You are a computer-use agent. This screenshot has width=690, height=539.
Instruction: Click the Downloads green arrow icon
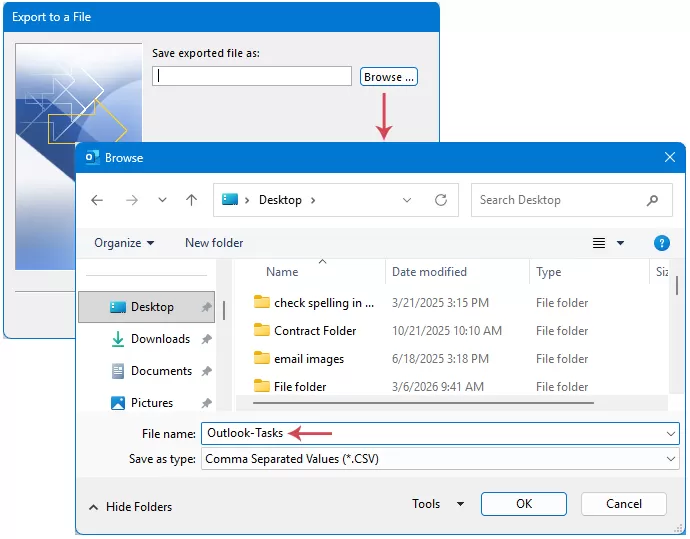point(117,339)
